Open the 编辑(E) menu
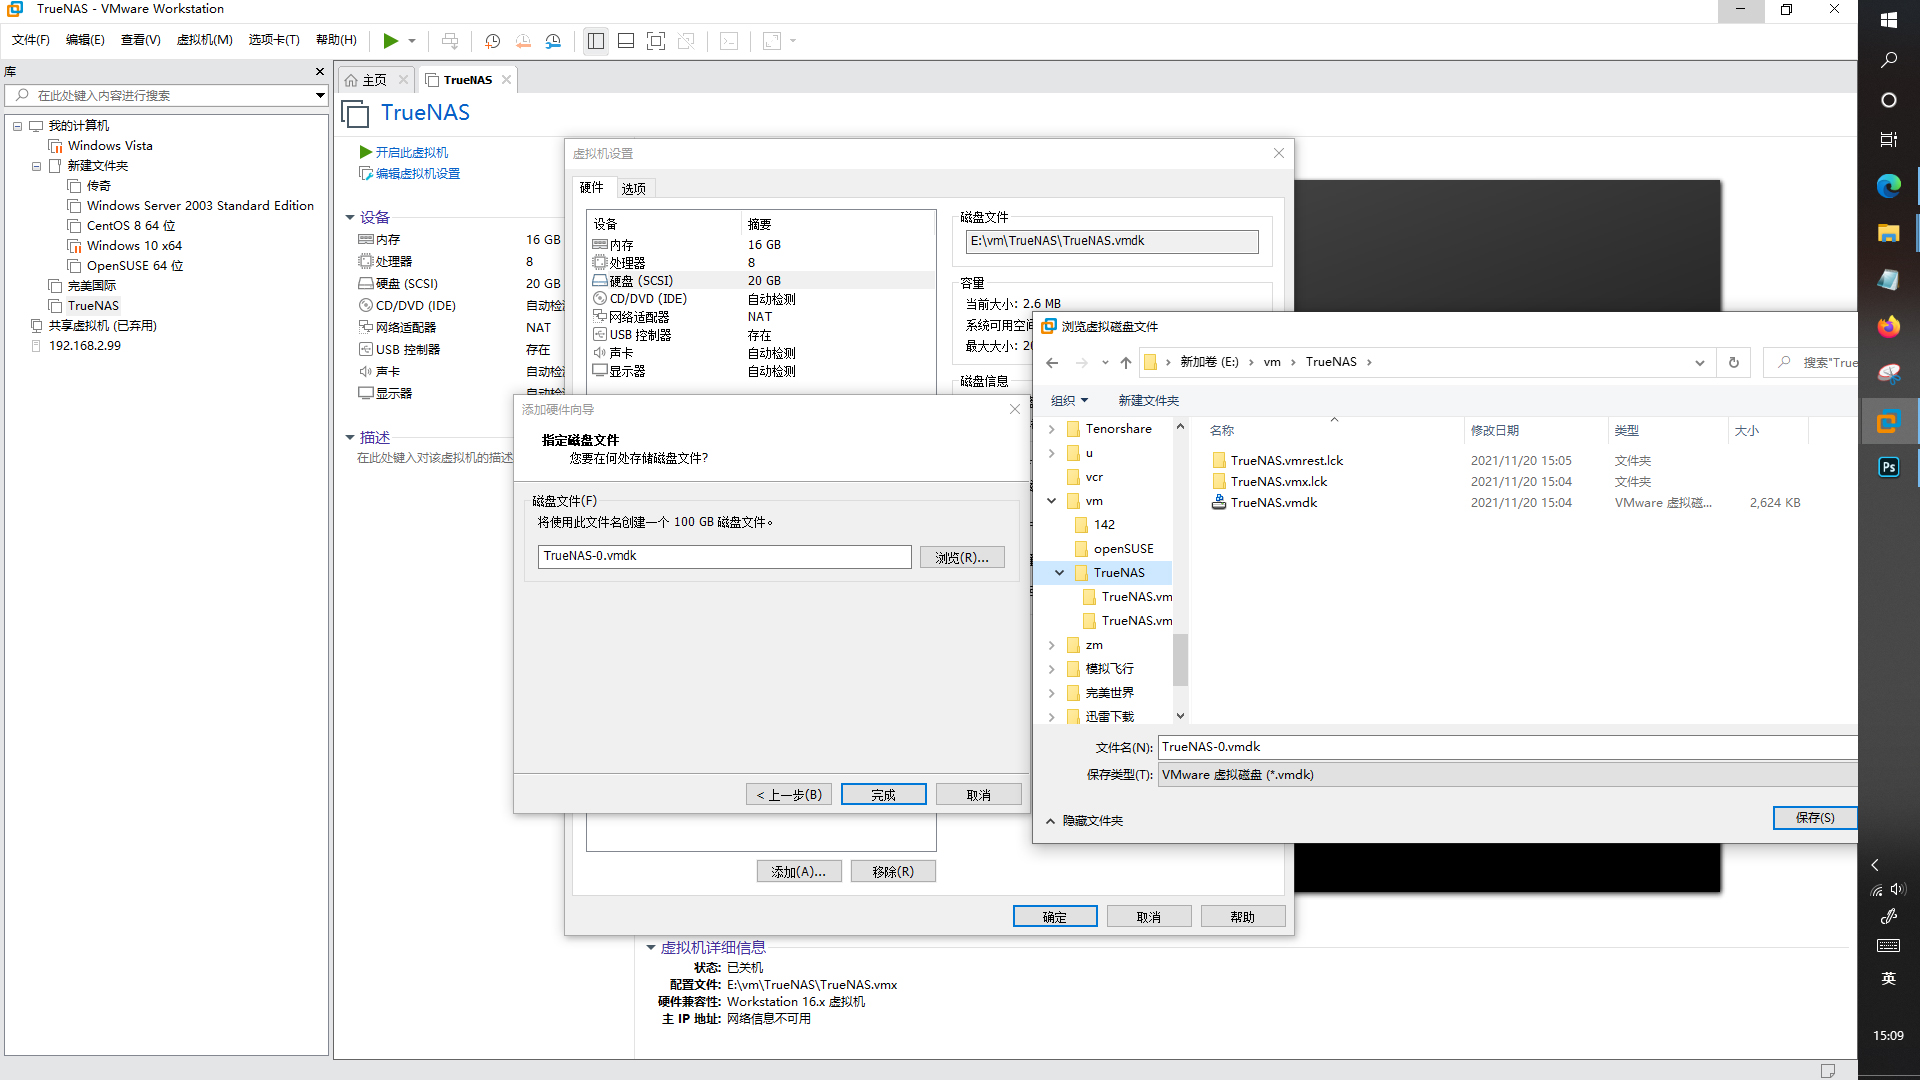1920x1080 pixels. point(85,40)
